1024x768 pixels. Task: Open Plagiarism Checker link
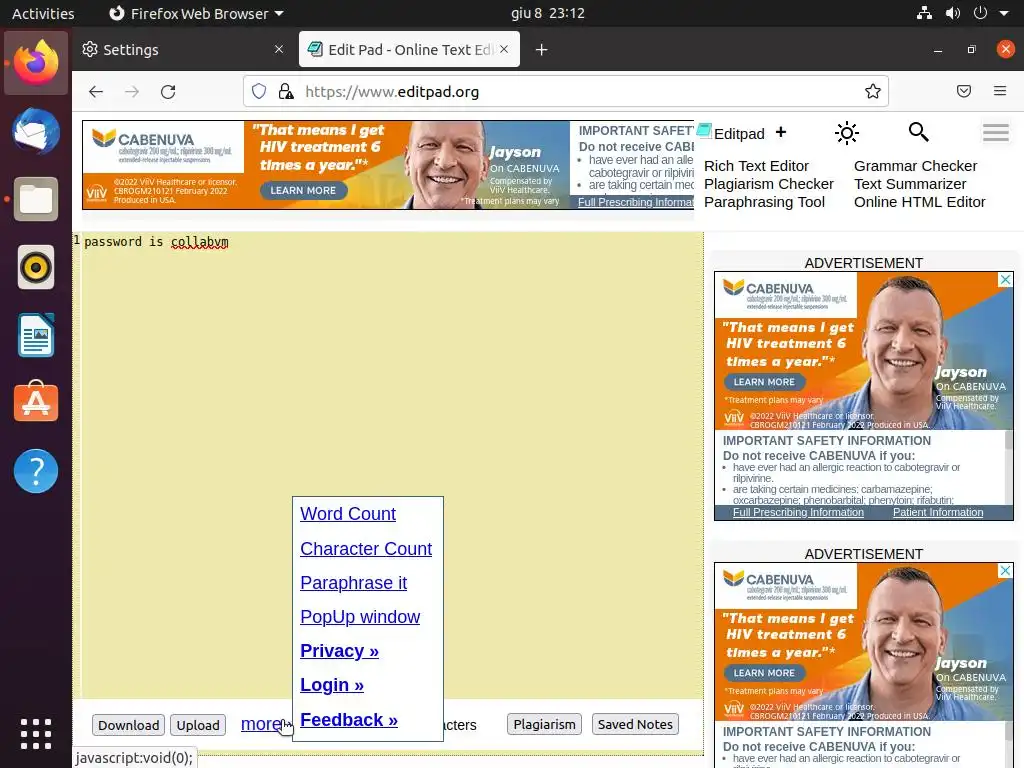[769, 184]
